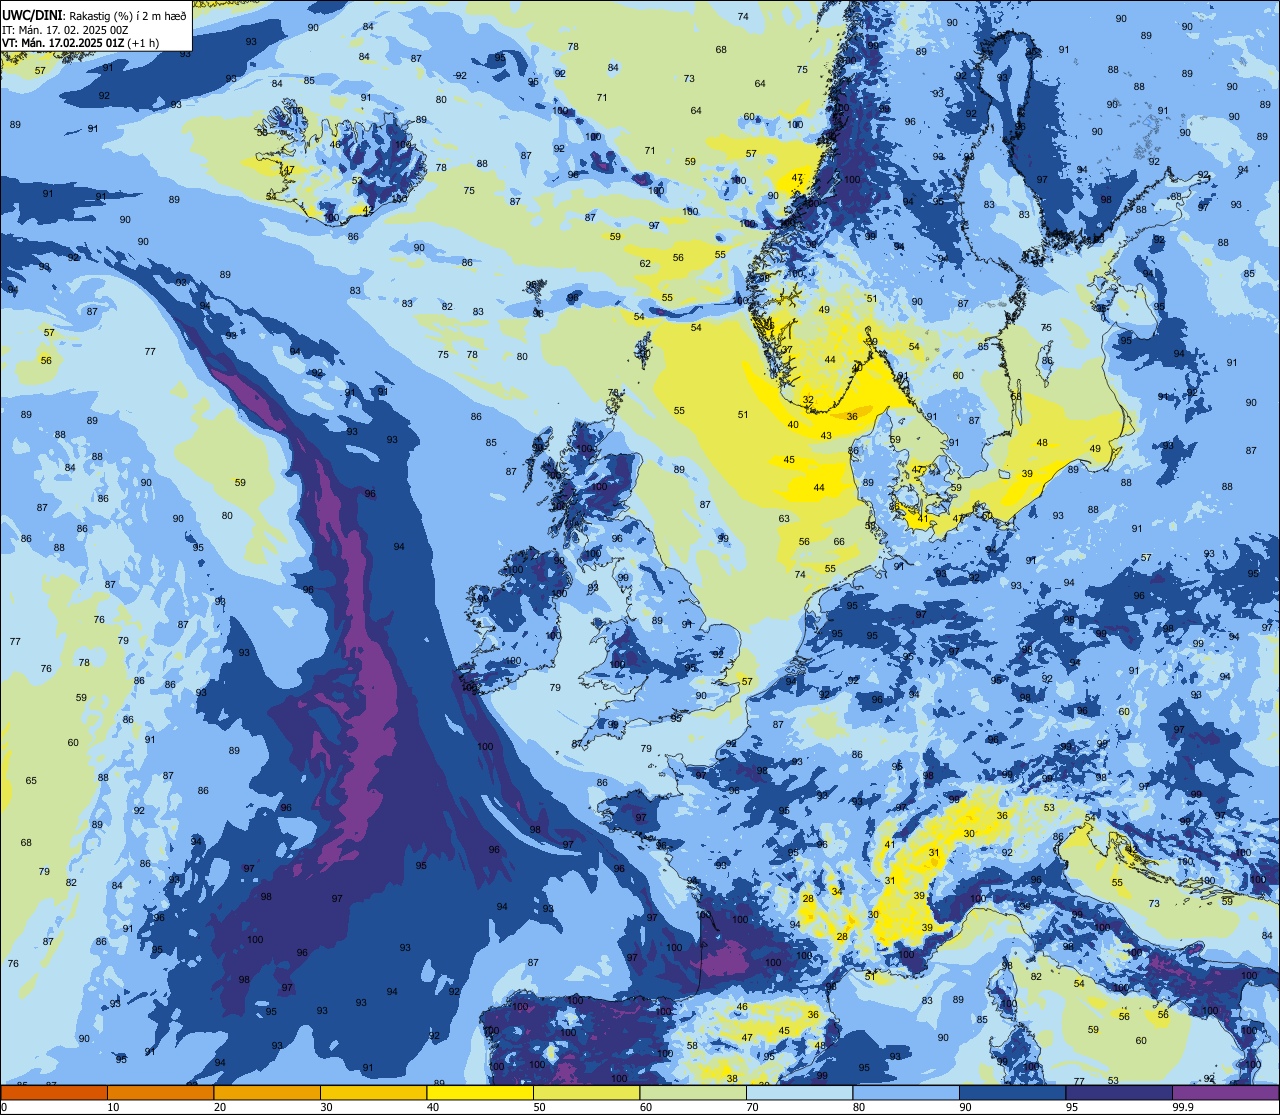Click the 20–30 amber legend swatch
1280x1115 pixels.
click(267, 1092)
